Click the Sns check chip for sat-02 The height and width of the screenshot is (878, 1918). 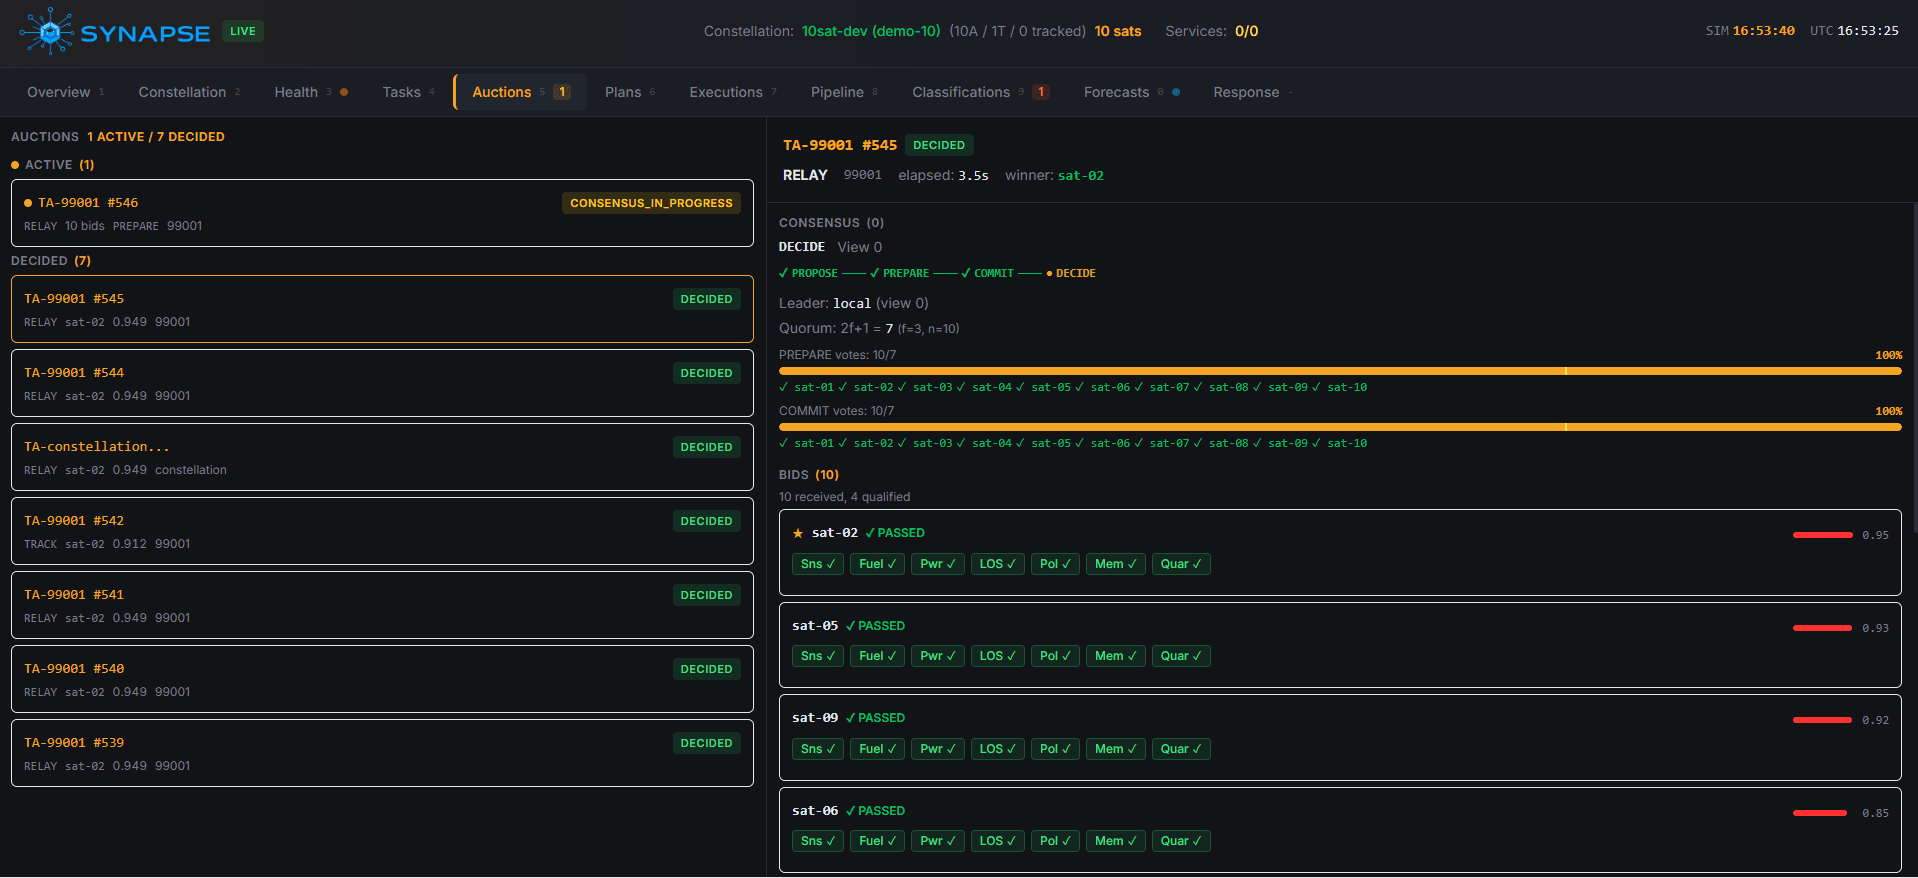818,564
